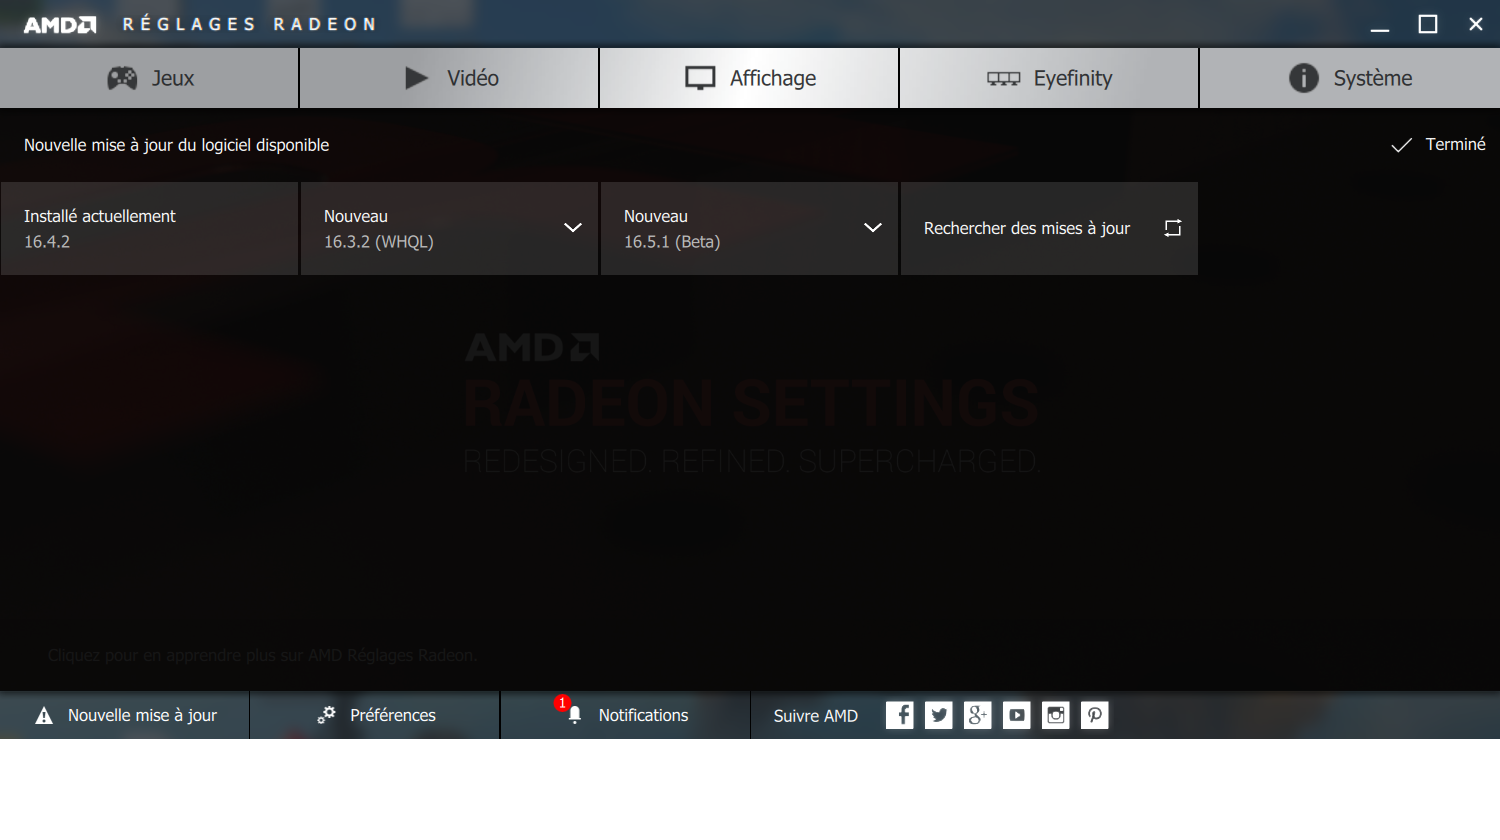Open Préférences in the bottom bar

(x=375, y=715)
